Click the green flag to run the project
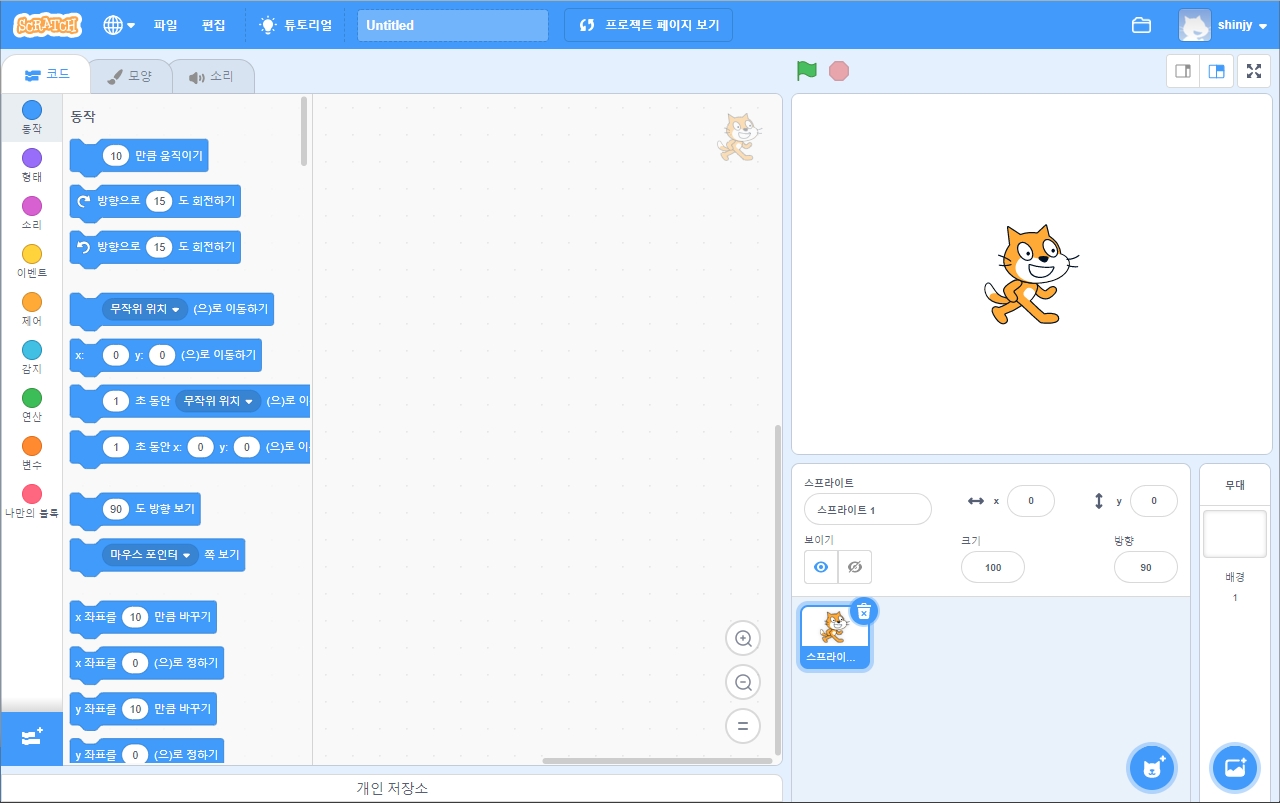Screen dimensions: 1280x803 pos(807,71)
